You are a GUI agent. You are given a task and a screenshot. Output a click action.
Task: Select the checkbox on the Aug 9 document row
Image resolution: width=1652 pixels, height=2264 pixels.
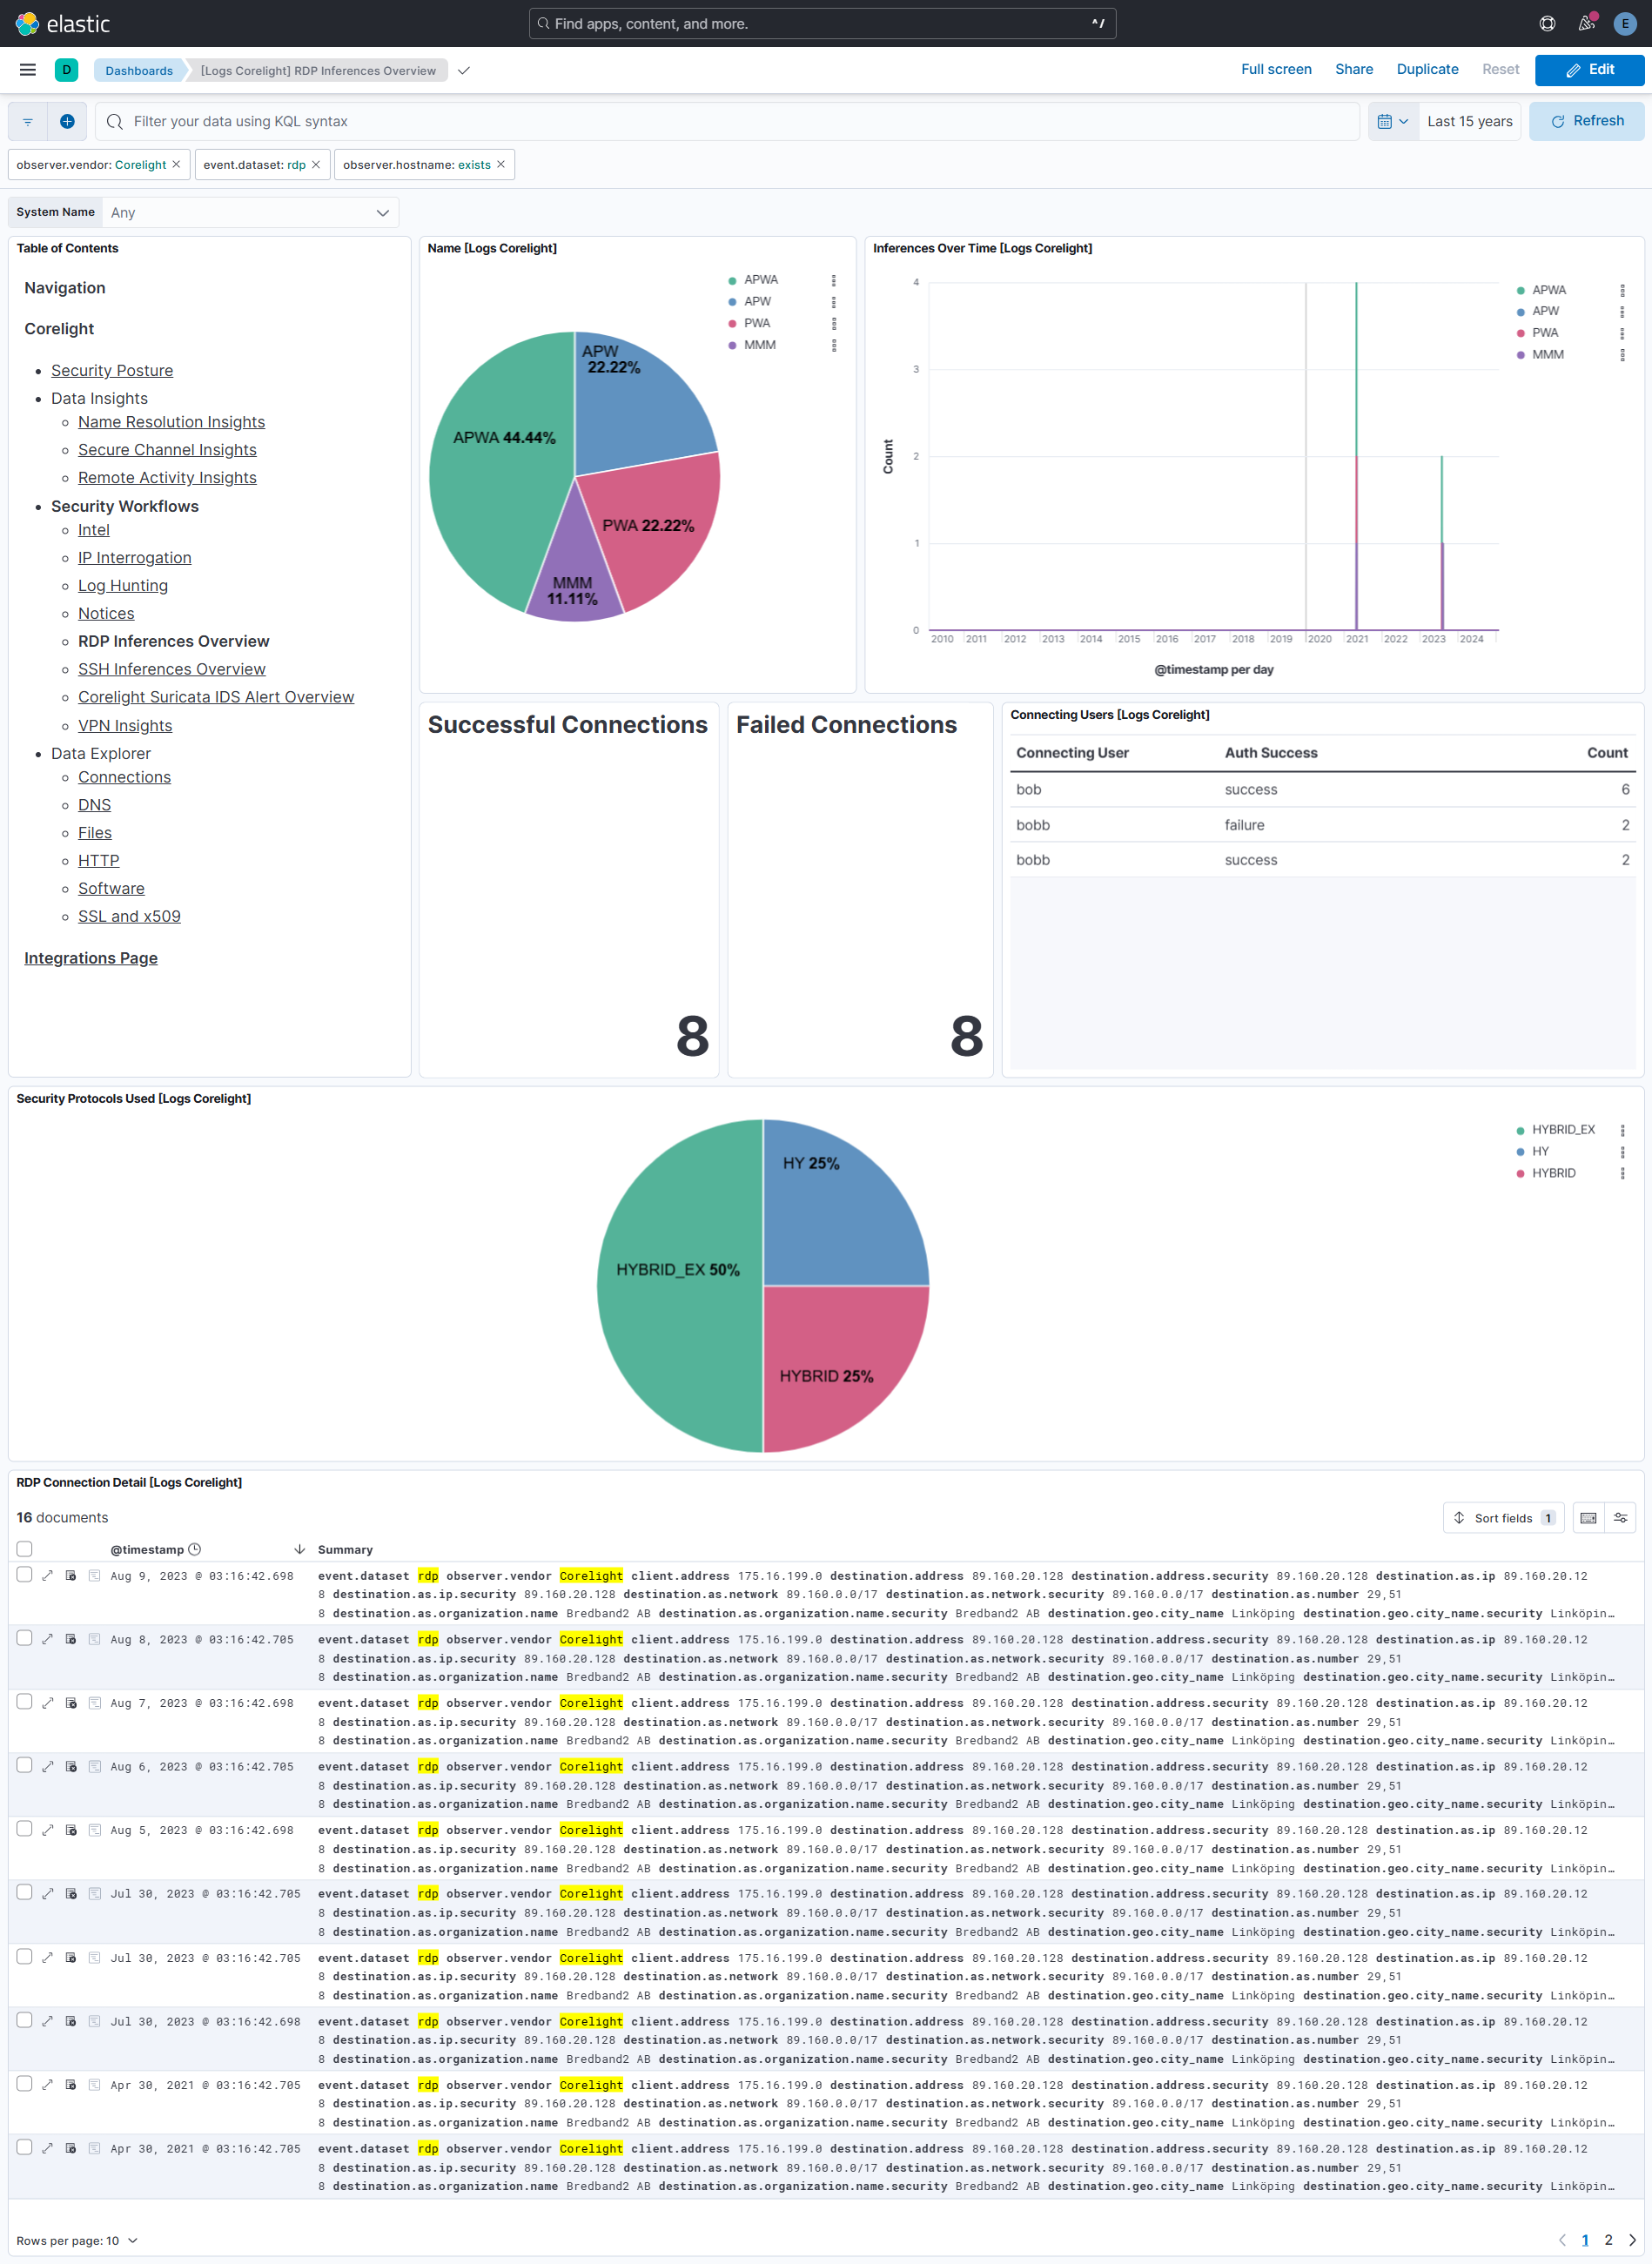pyautogui.click(x=24, y=1575)
